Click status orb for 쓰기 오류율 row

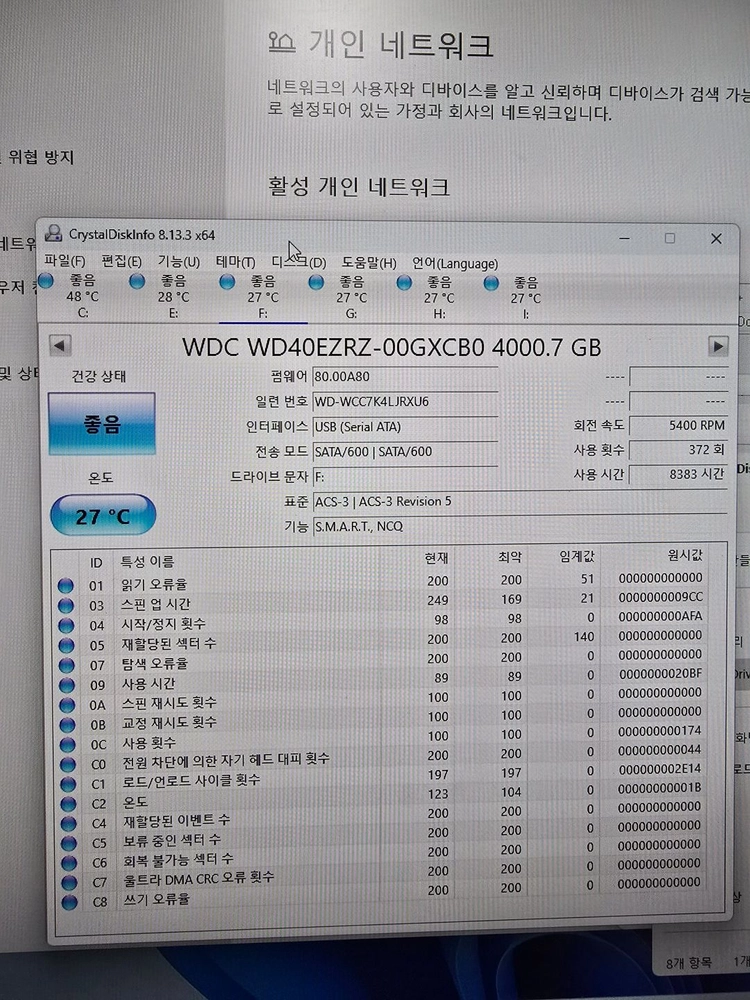(x=70, y=902)
